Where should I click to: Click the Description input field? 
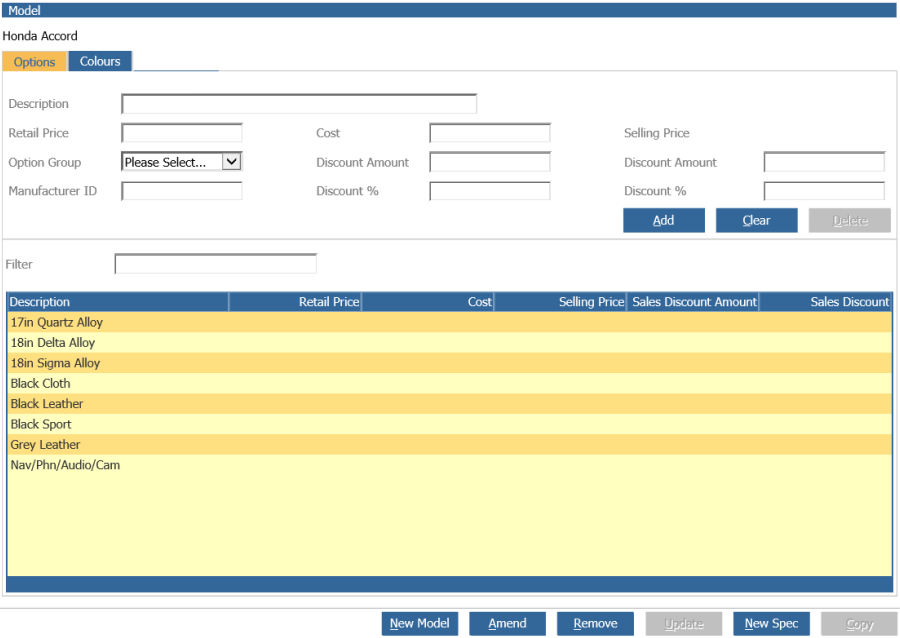[299, 104]
